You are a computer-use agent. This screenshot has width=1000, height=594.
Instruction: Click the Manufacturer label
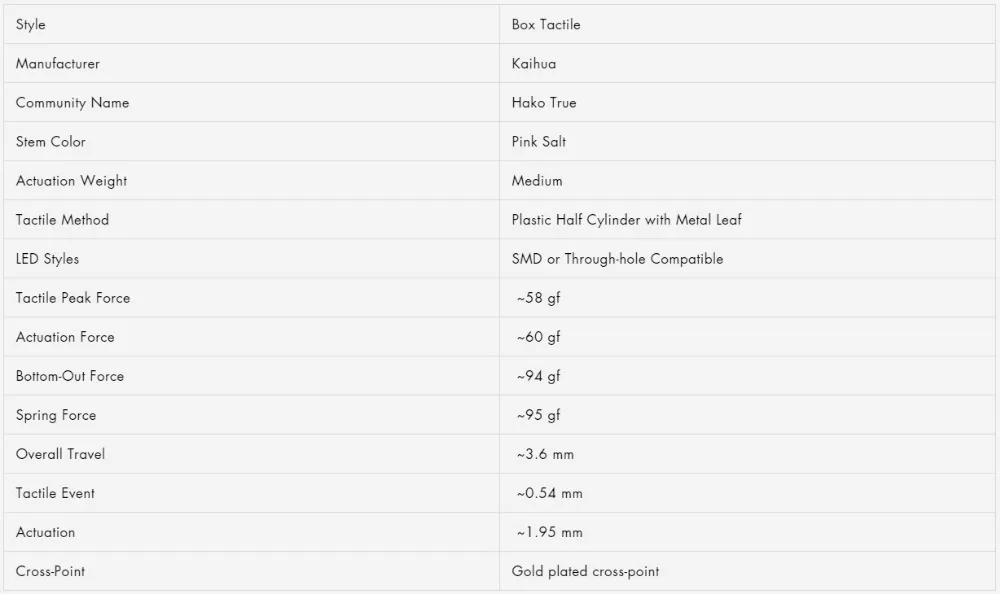(57, 64)
